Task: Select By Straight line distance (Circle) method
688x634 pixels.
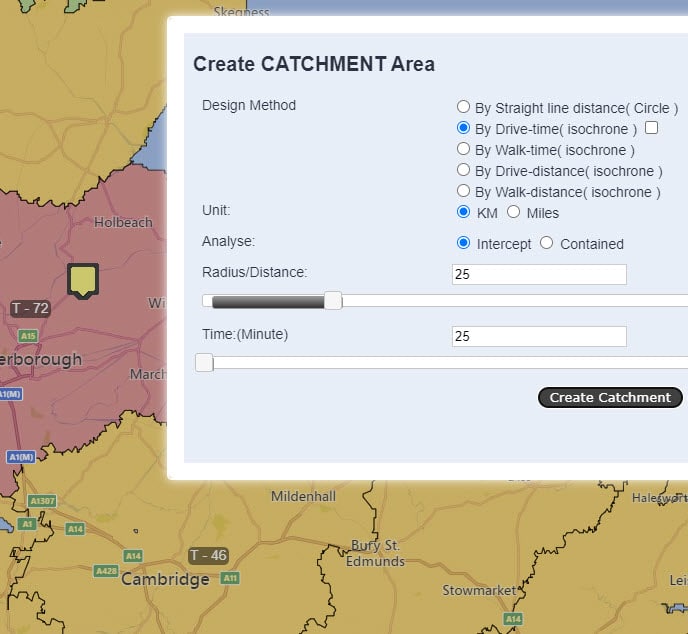Action: (x=463, y=107)
